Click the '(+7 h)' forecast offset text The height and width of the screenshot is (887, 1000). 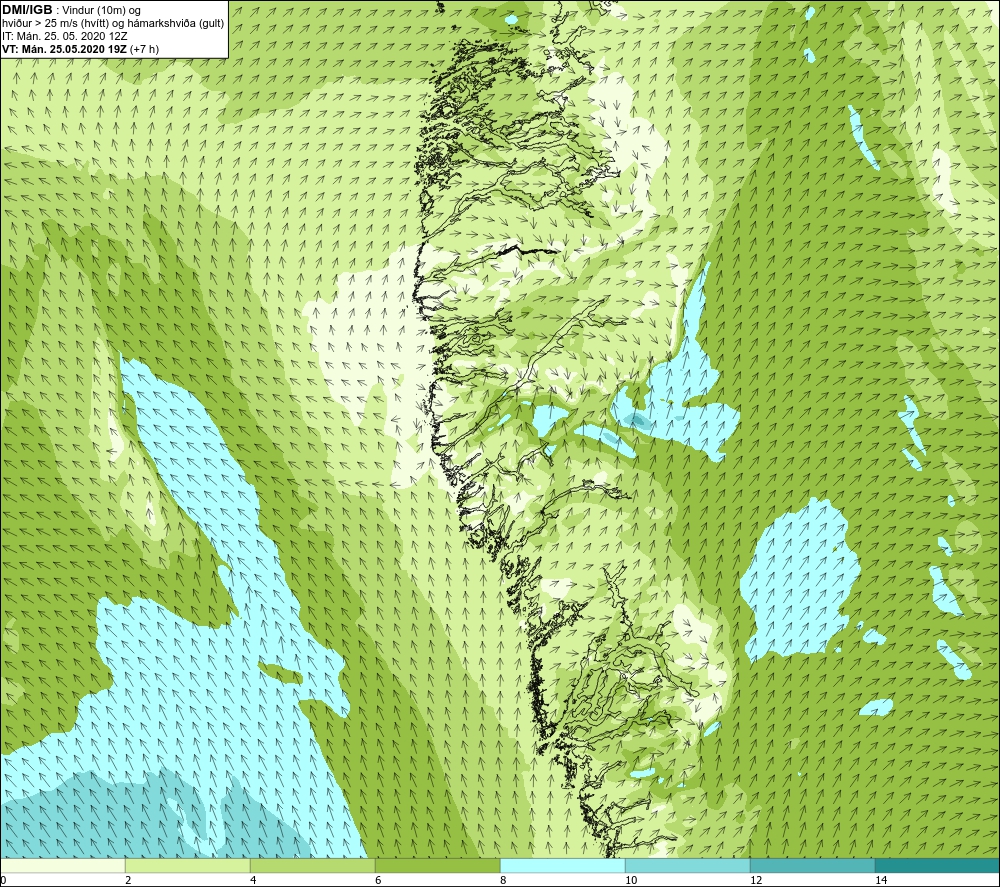(145, 49)
